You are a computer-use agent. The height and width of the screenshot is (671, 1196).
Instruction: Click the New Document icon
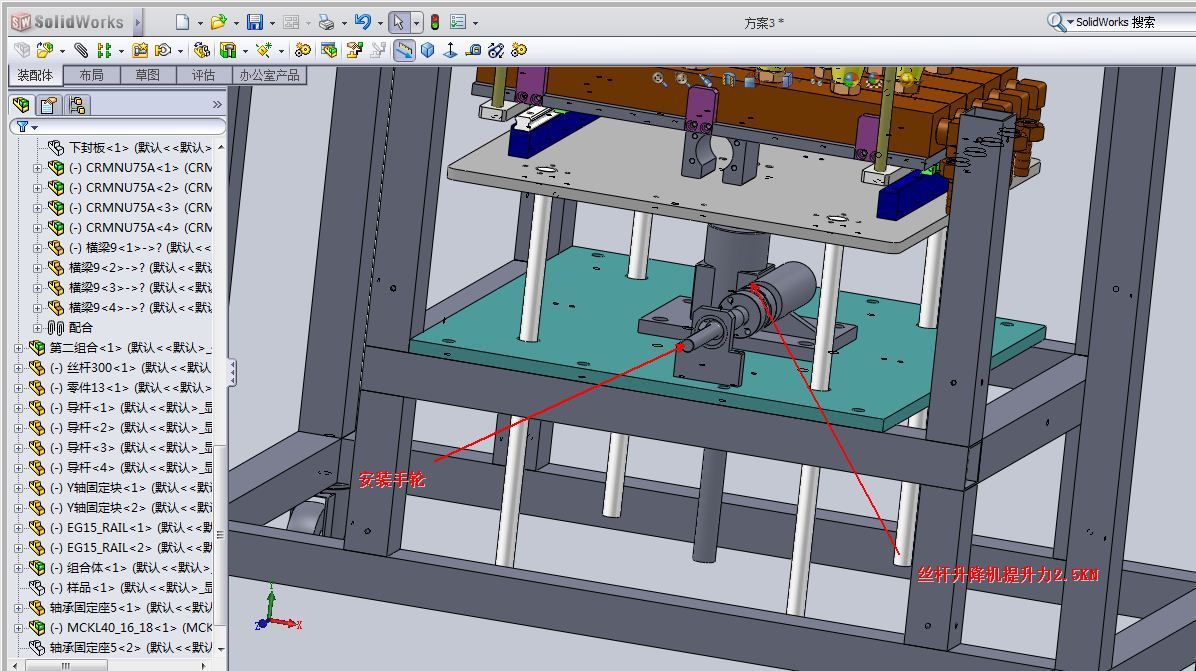click(182, 22)
